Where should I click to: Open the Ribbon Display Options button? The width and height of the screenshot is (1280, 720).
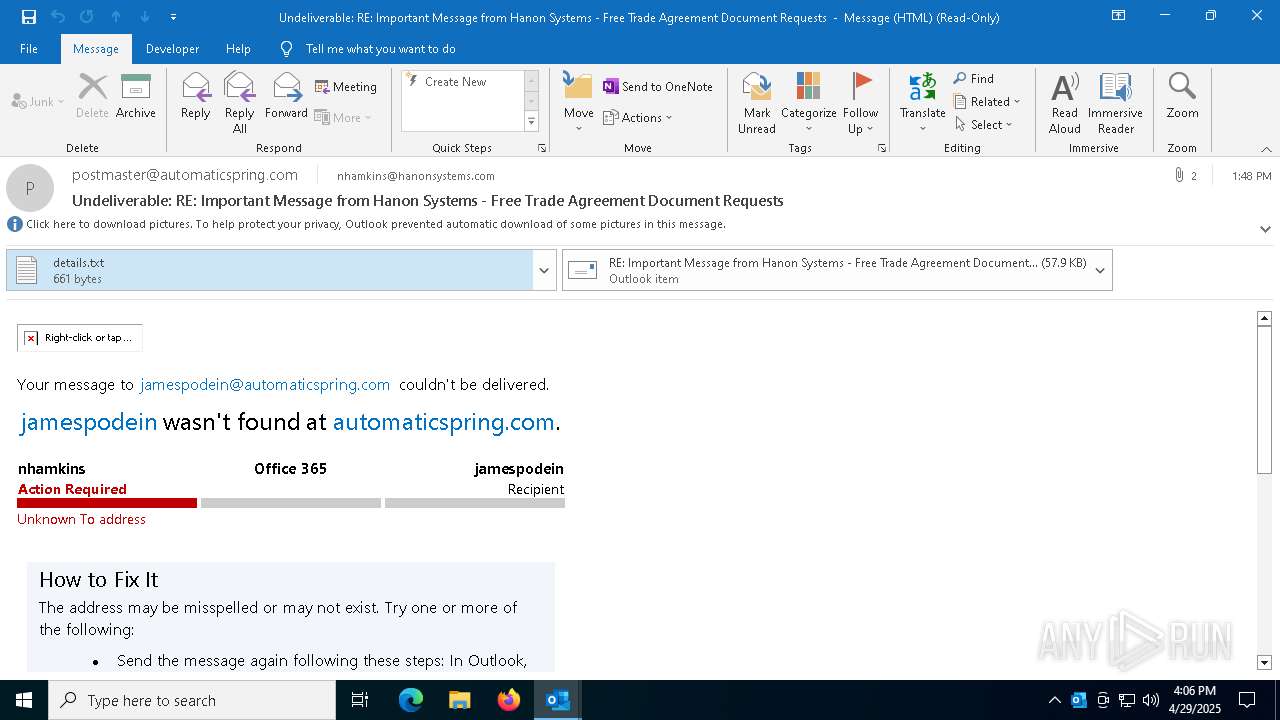click(1118, 16)
